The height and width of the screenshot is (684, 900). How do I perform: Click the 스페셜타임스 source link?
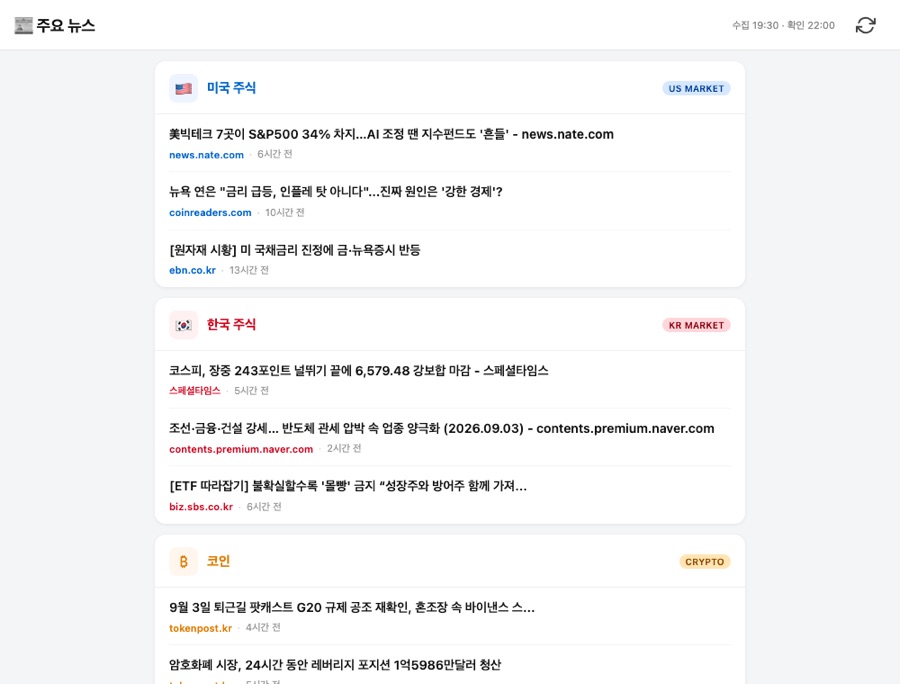(195, 391)
